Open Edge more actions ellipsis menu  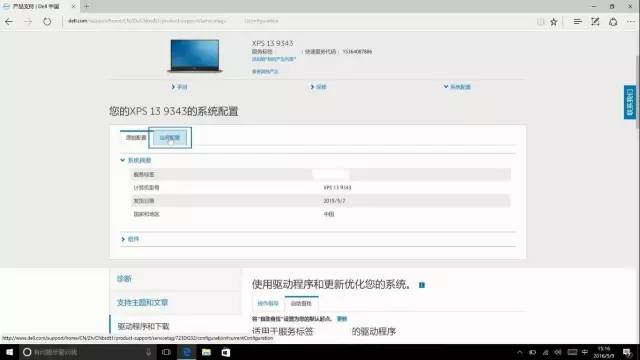(631, 22)
